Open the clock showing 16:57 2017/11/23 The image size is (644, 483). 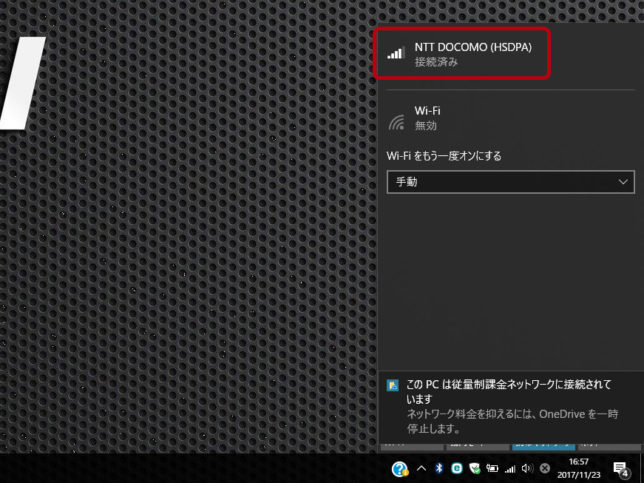click(579, 468)
